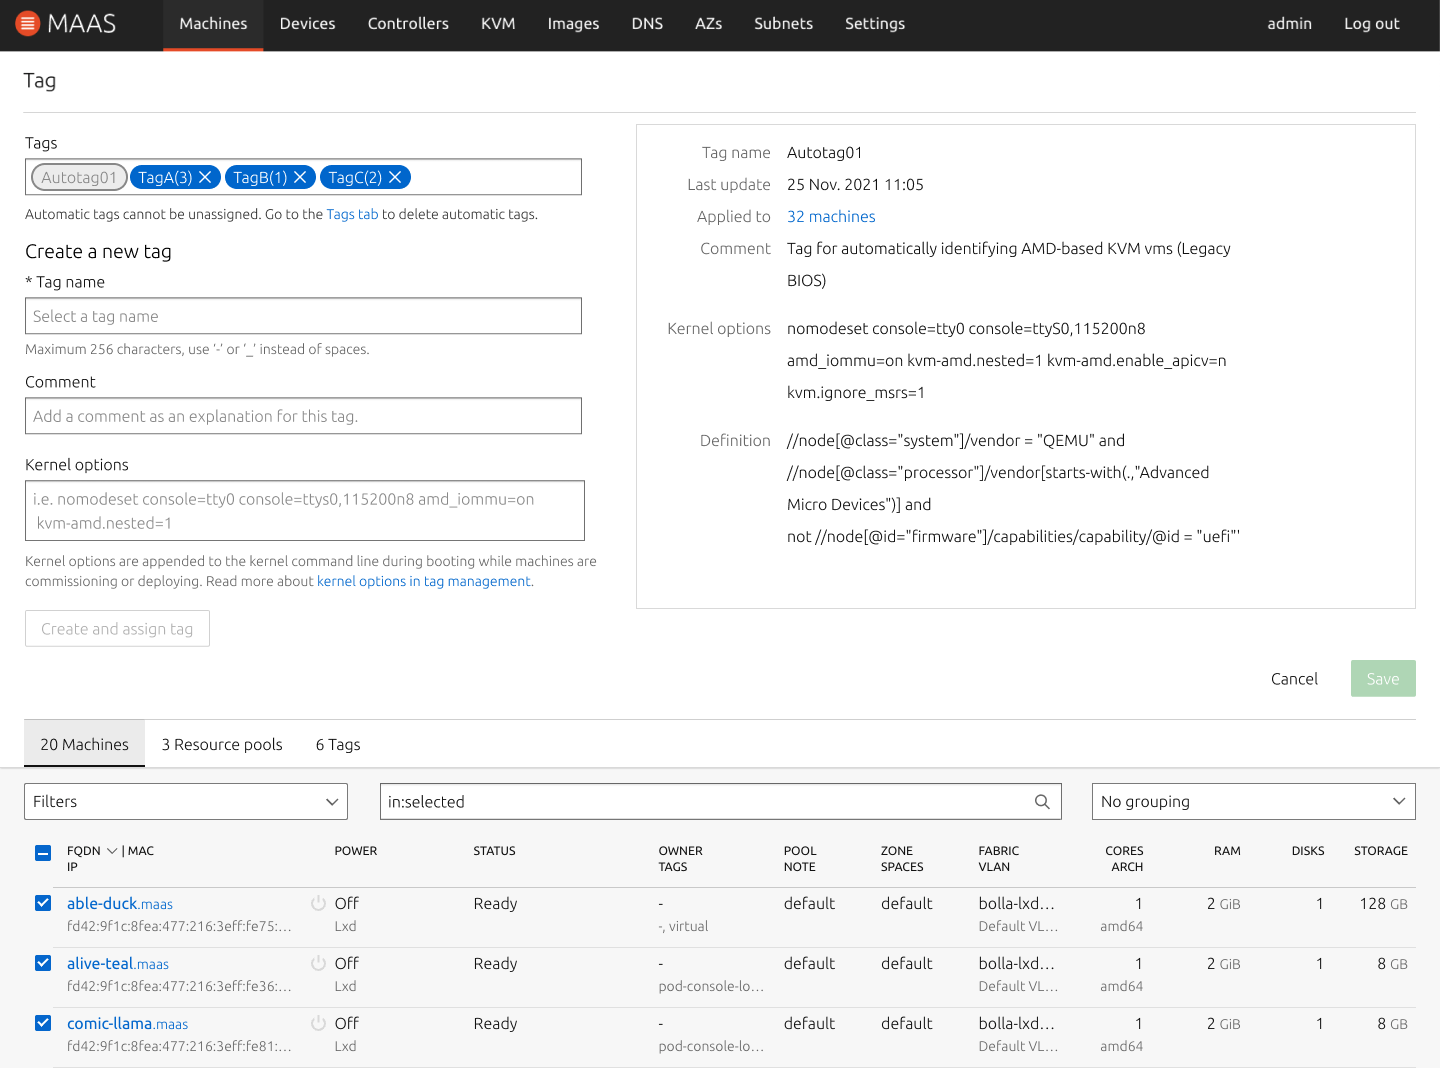The height and width of the screenshot is (1068, 1440).
Task: Open the Subnets navigation item
Action: (783, 24)
